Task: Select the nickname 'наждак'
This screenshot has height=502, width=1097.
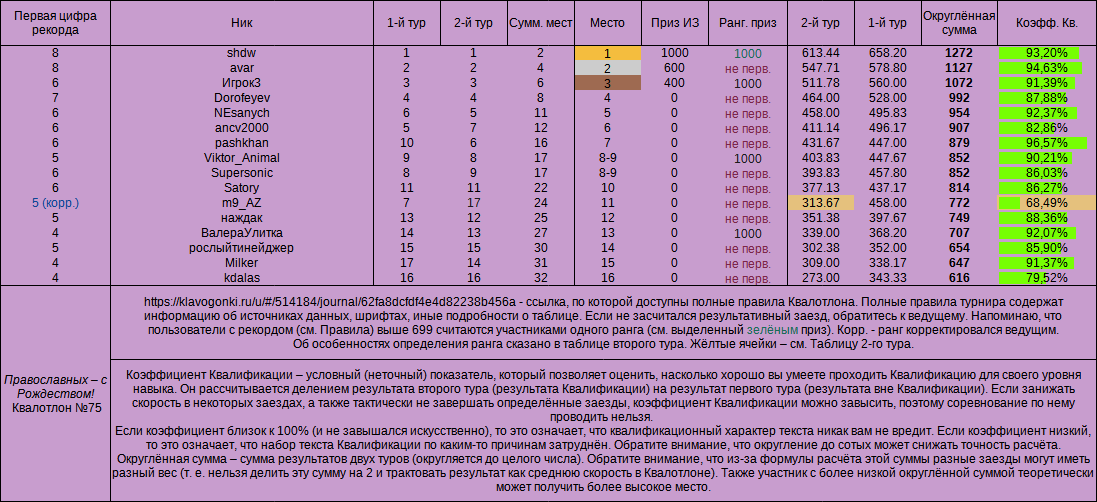Action: (x=242, y=217)
